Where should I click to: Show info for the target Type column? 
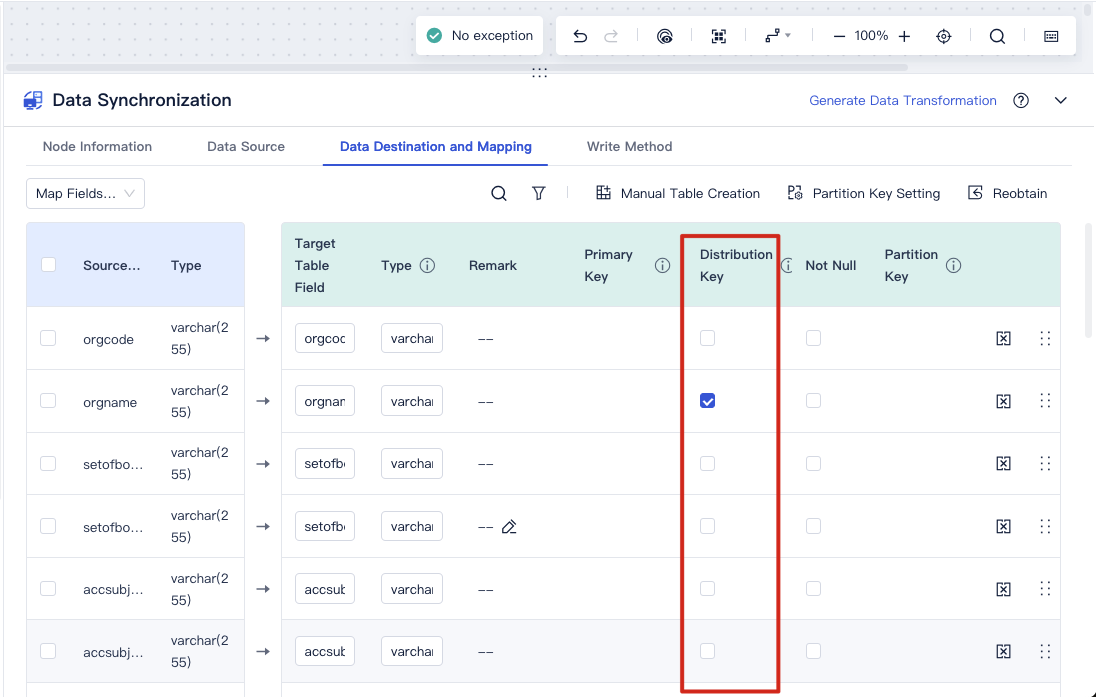pyautogui.click(x=427, y=266)
